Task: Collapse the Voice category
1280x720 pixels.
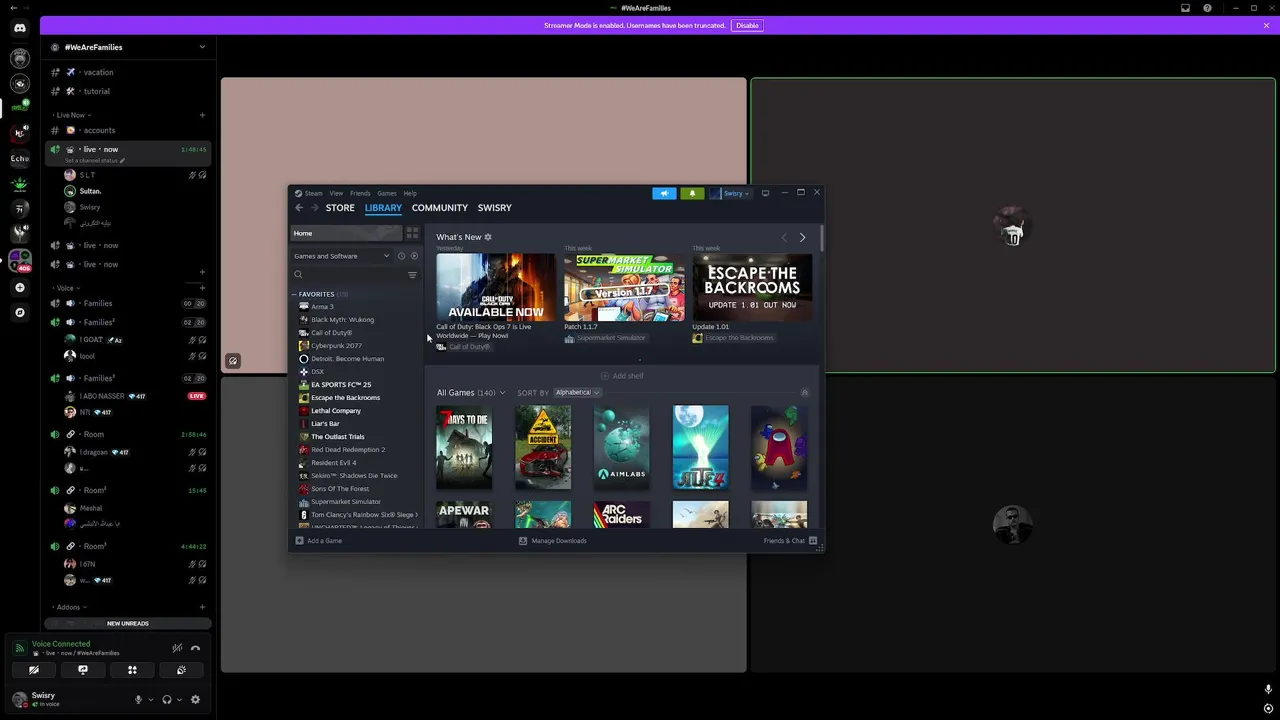Action: [66, 288]
